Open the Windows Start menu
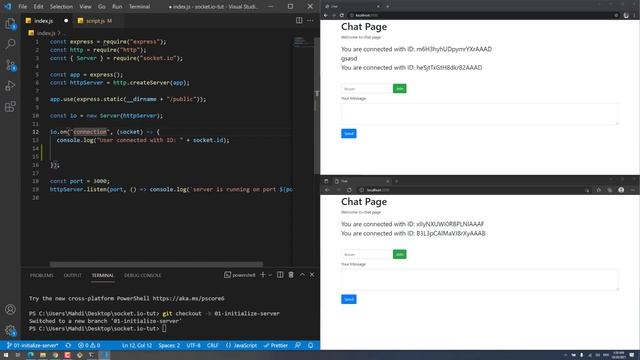The width and height of the screenshot is (640, 360). coord(6,355)
